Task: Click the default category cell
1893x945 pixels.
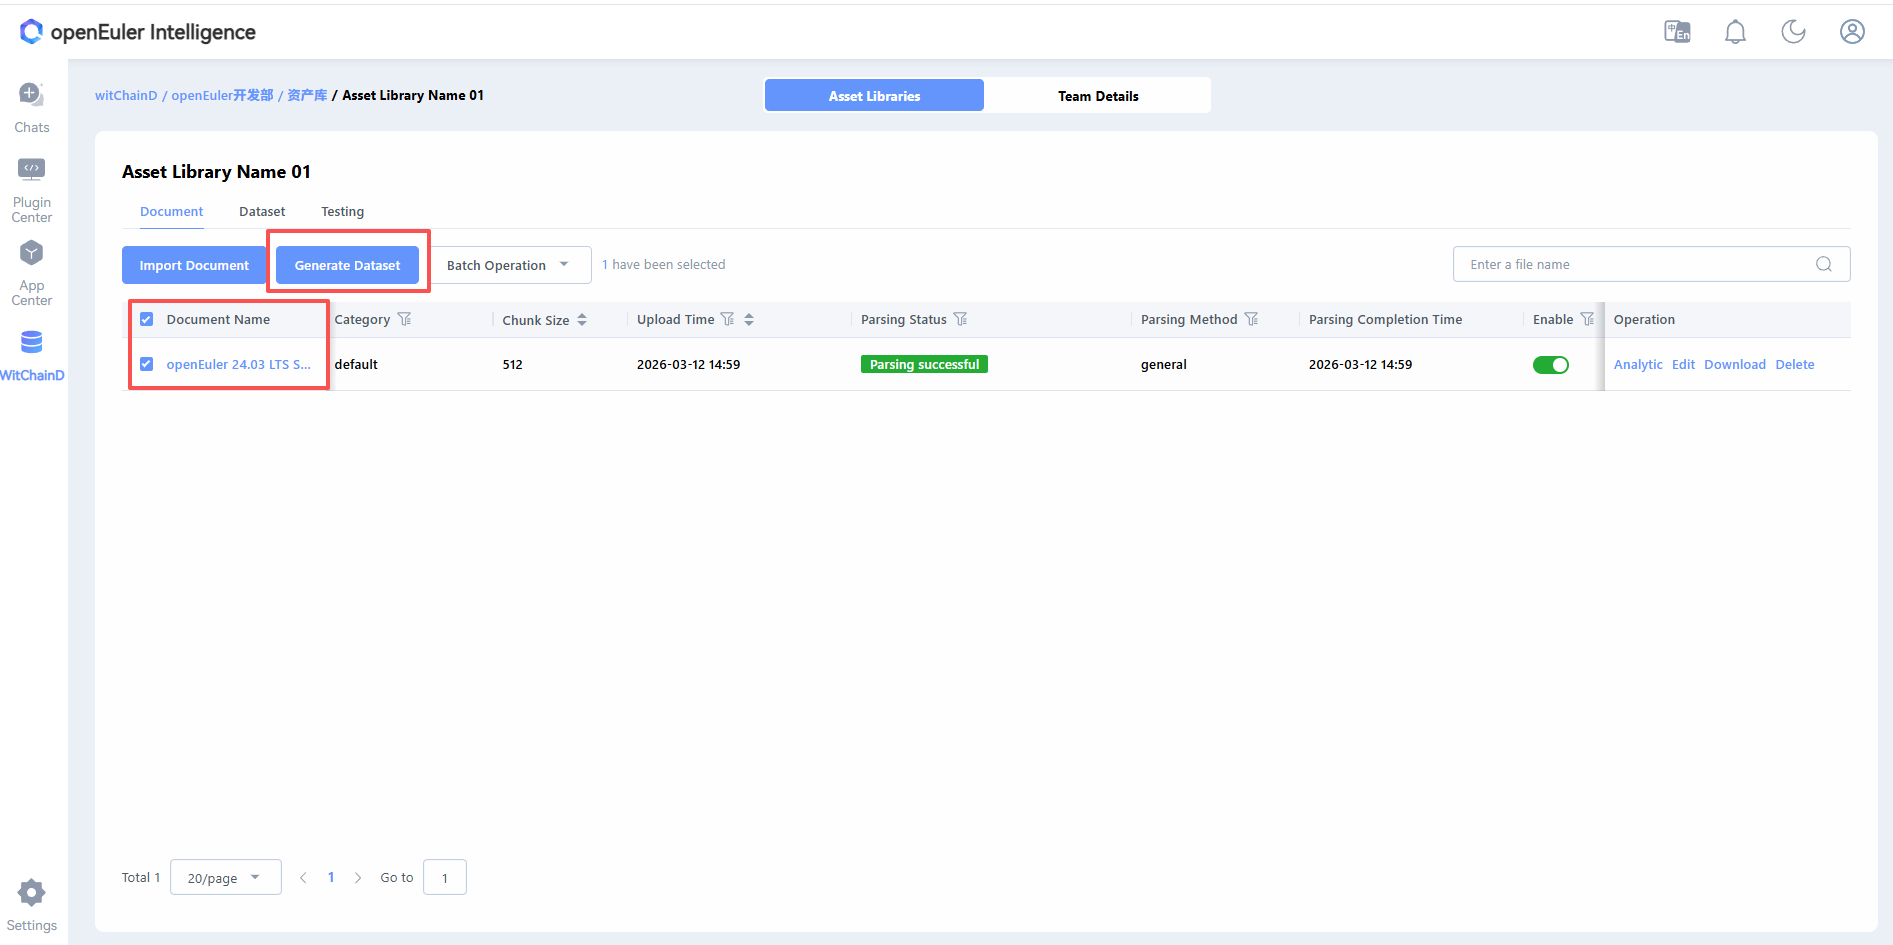Action: 356,365
